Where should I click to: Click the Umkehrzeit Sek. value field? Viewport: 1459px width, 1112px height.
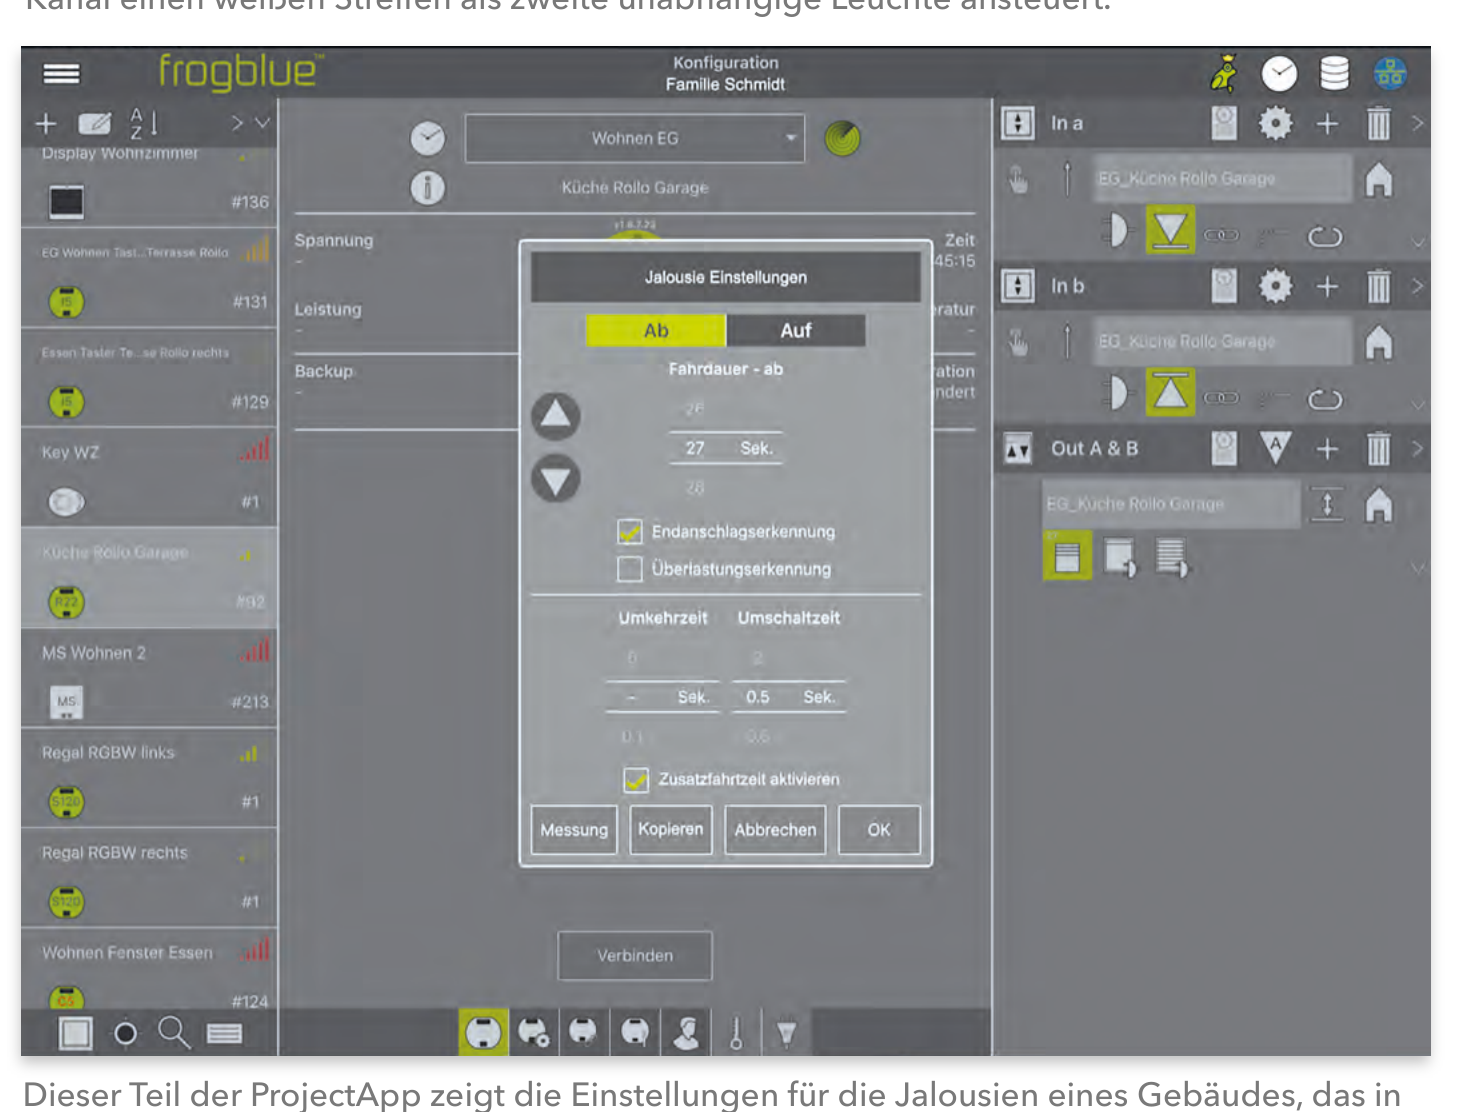click(663, 697)
